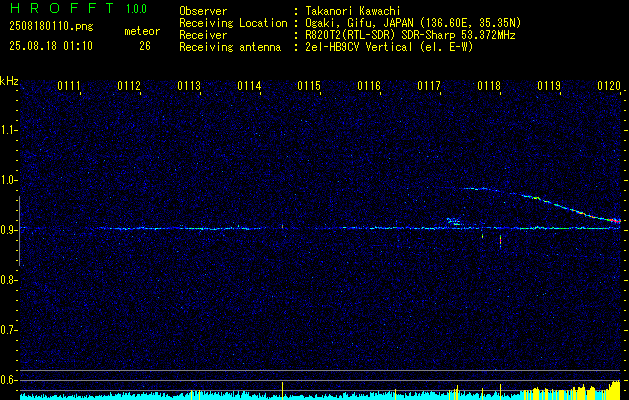Click the Receiving Location label

[233, 23]
